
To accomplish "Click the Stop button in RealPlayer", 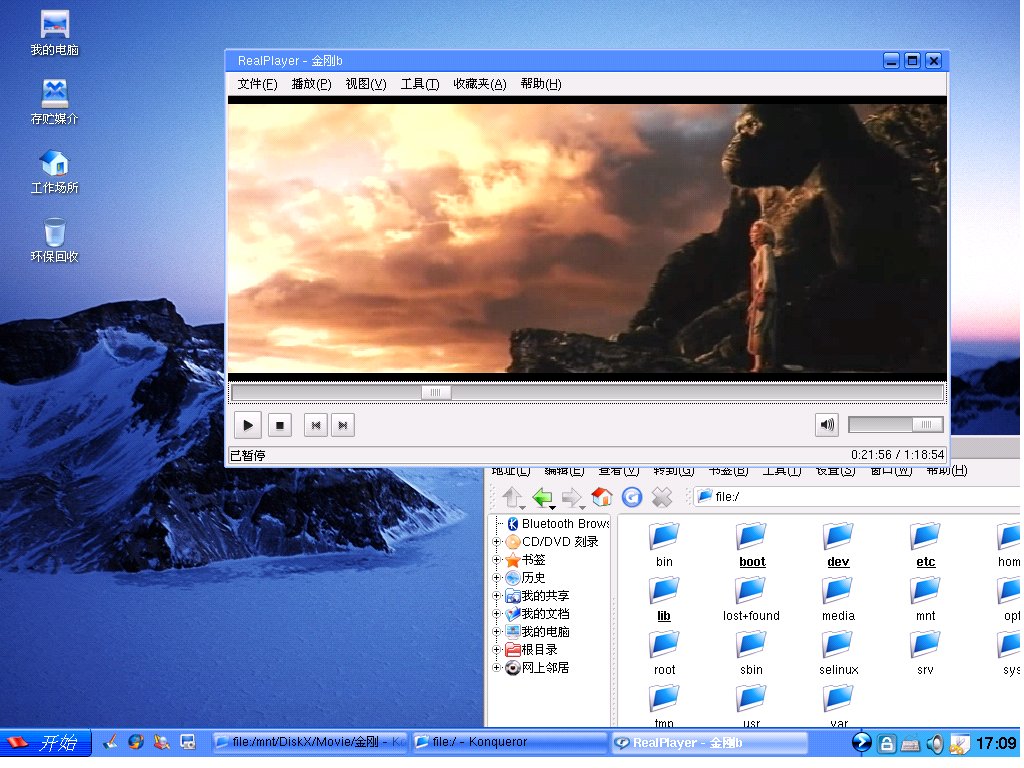I will (280, 425).
